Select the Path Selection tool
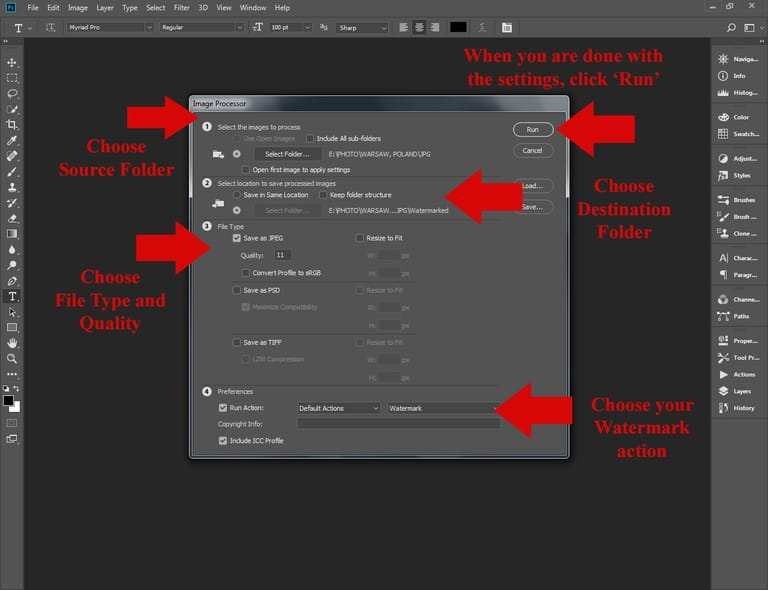Image resolution: width=768 pixels, height=590 pixels. (12, 312)
